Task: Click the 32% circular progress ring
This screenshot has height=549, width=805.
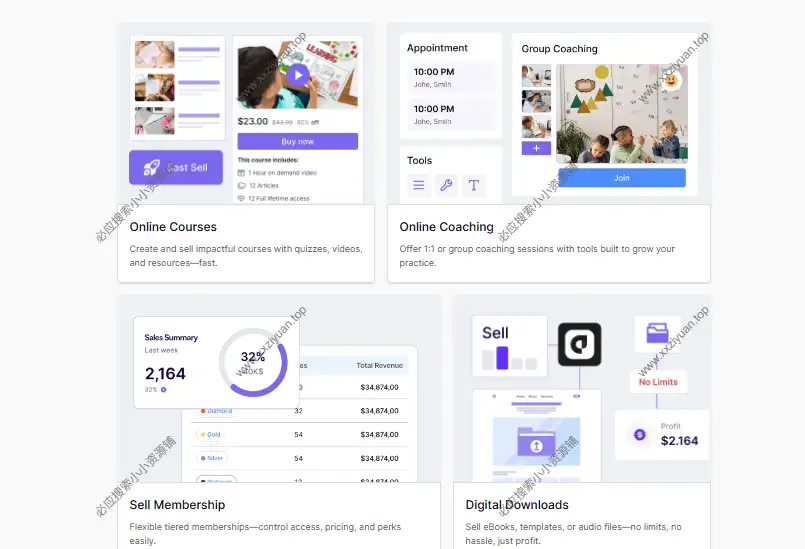Action: point(253,362)
